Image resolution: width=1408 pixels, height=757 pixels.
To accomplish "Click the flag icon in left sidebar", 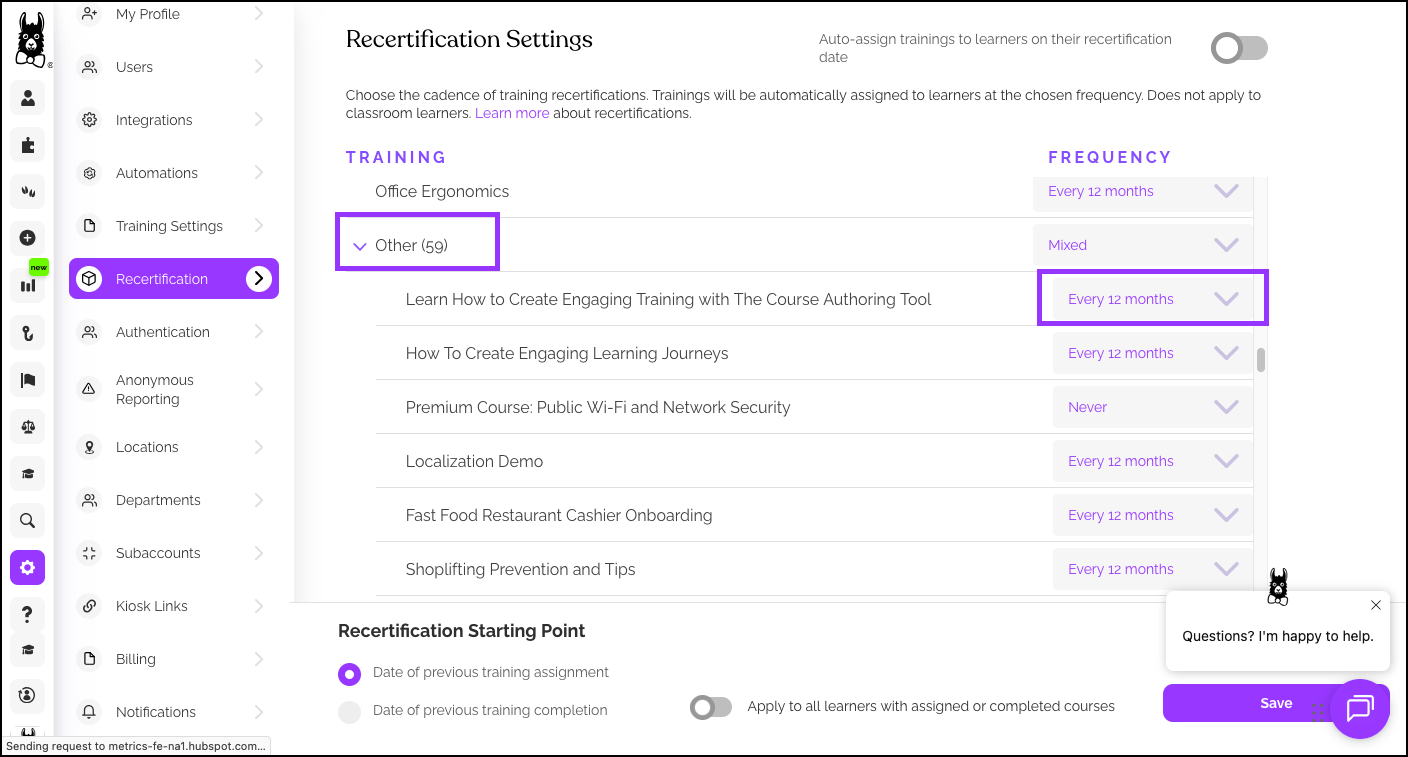I will (28, 380).
